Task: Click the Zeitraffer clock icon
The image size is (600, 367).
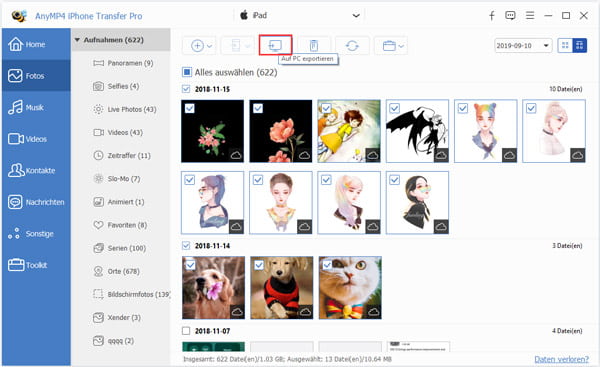Action: click(x=98, y=155)
